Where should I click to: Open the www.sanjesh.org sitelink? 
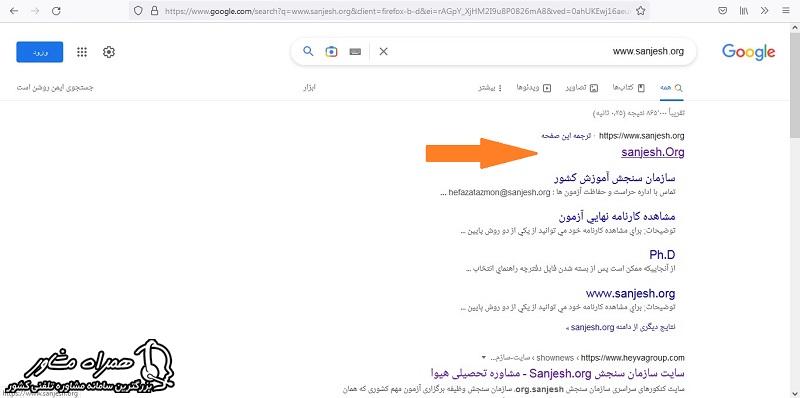click(630, 293)
